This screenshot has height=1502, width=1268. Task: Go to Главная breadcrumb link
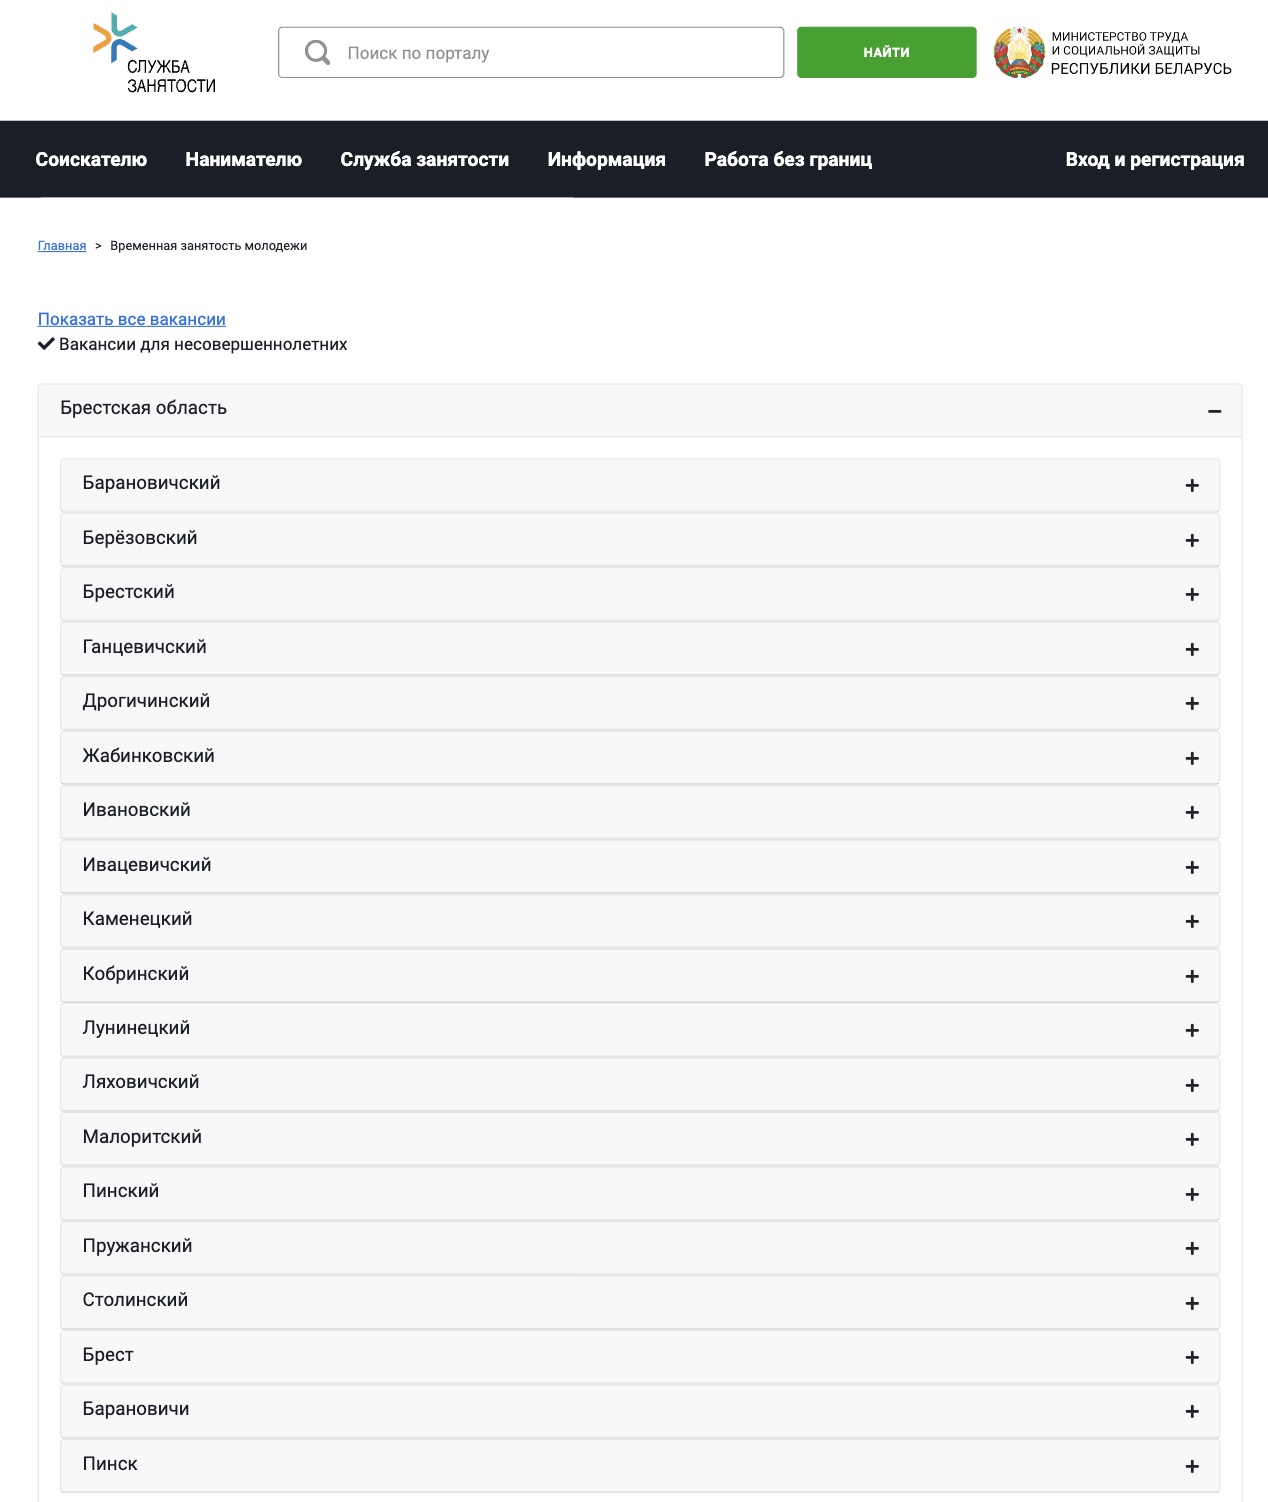[x=62, y=246]
